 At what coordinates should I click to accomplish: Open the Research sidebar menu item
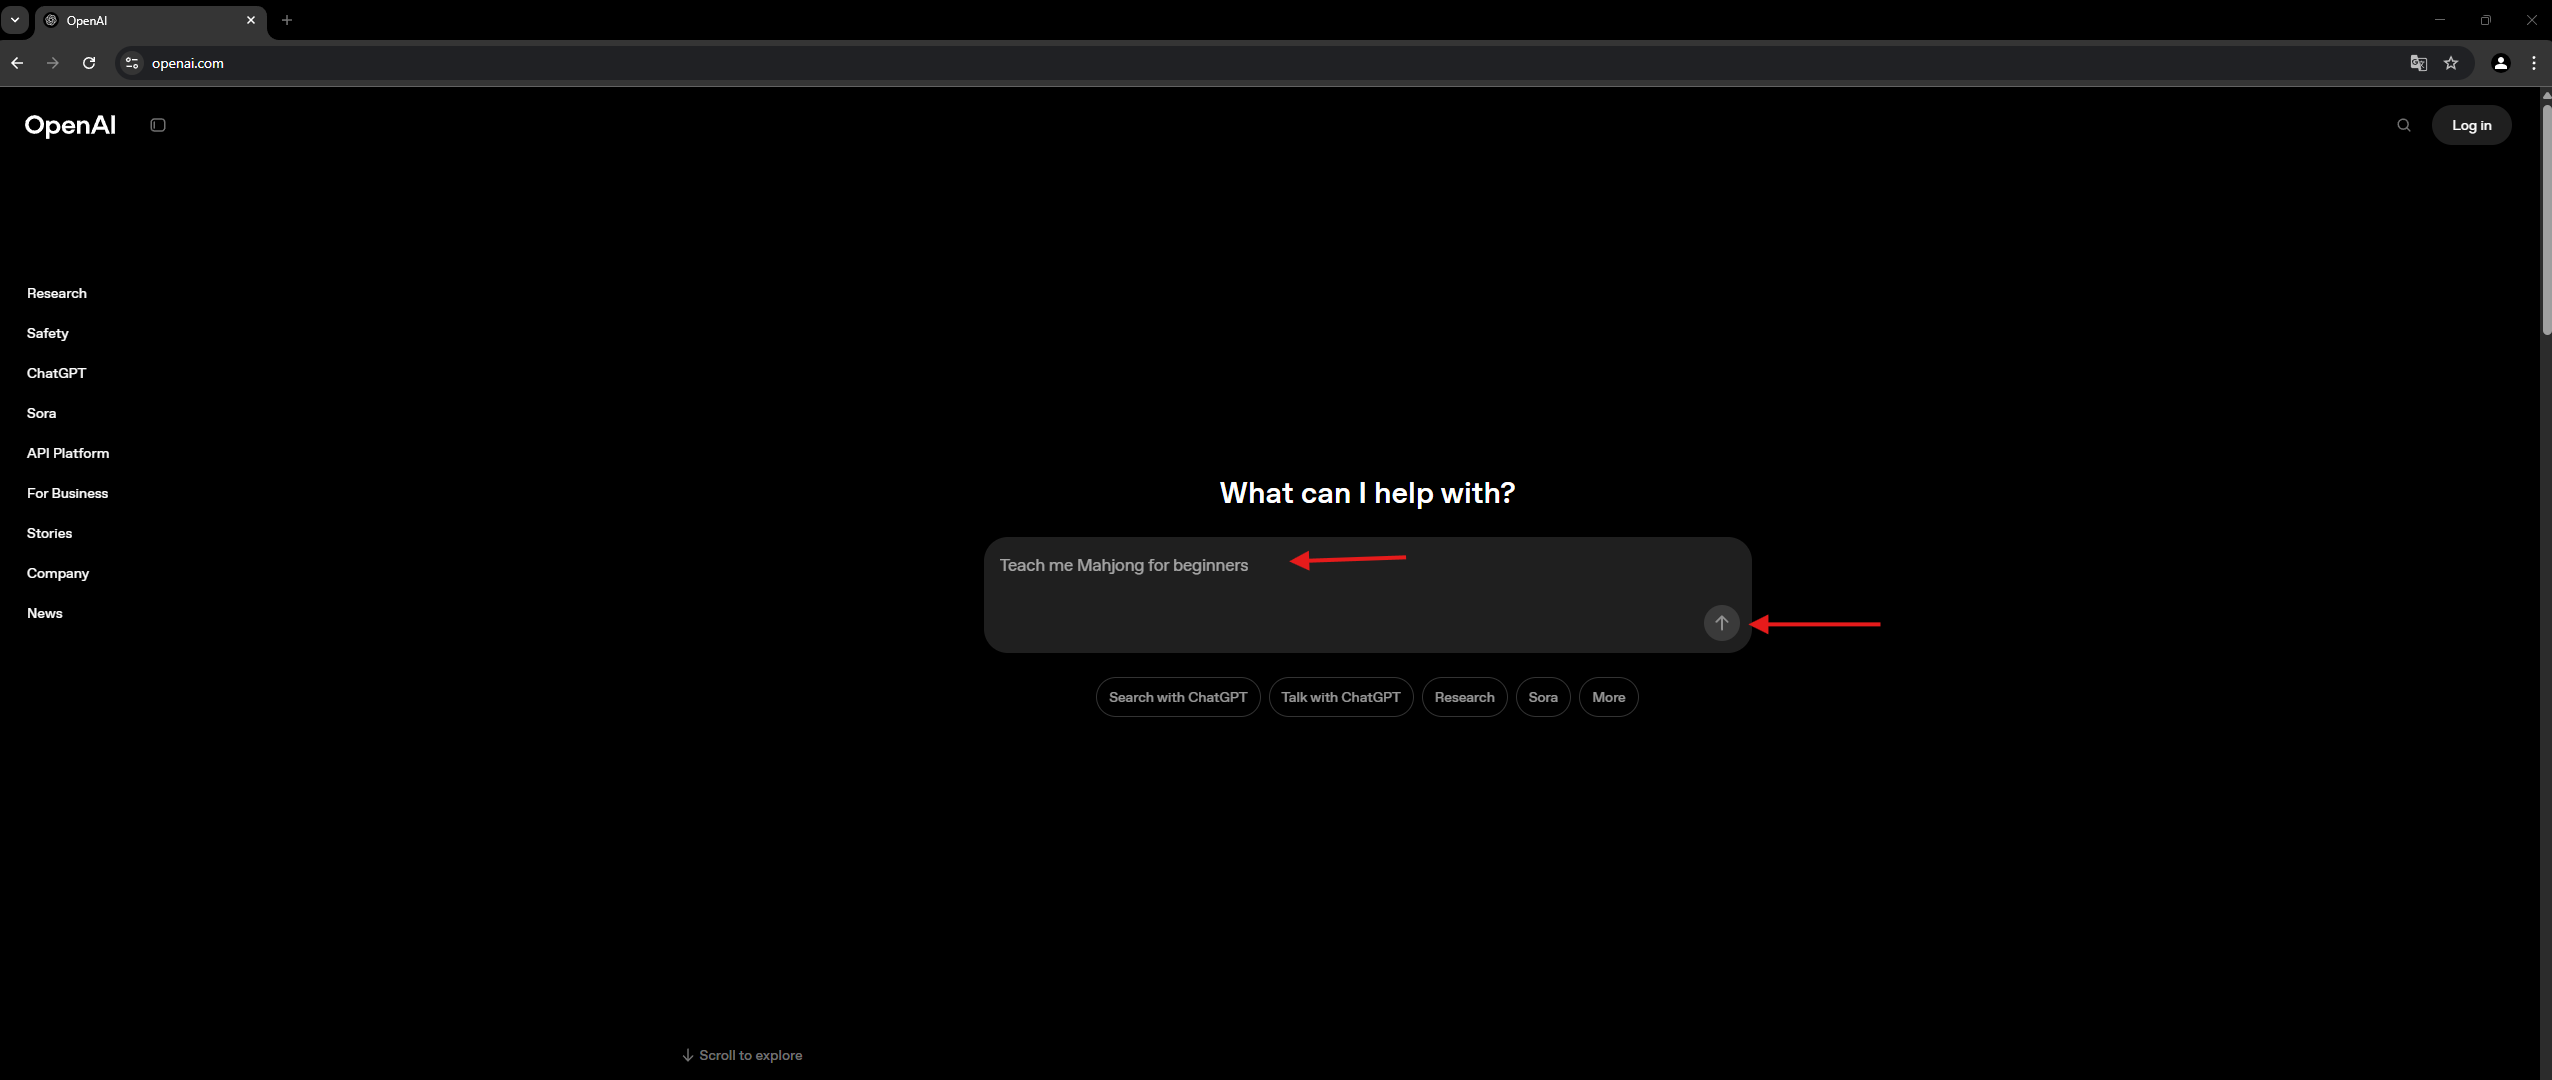click(57, 293)
